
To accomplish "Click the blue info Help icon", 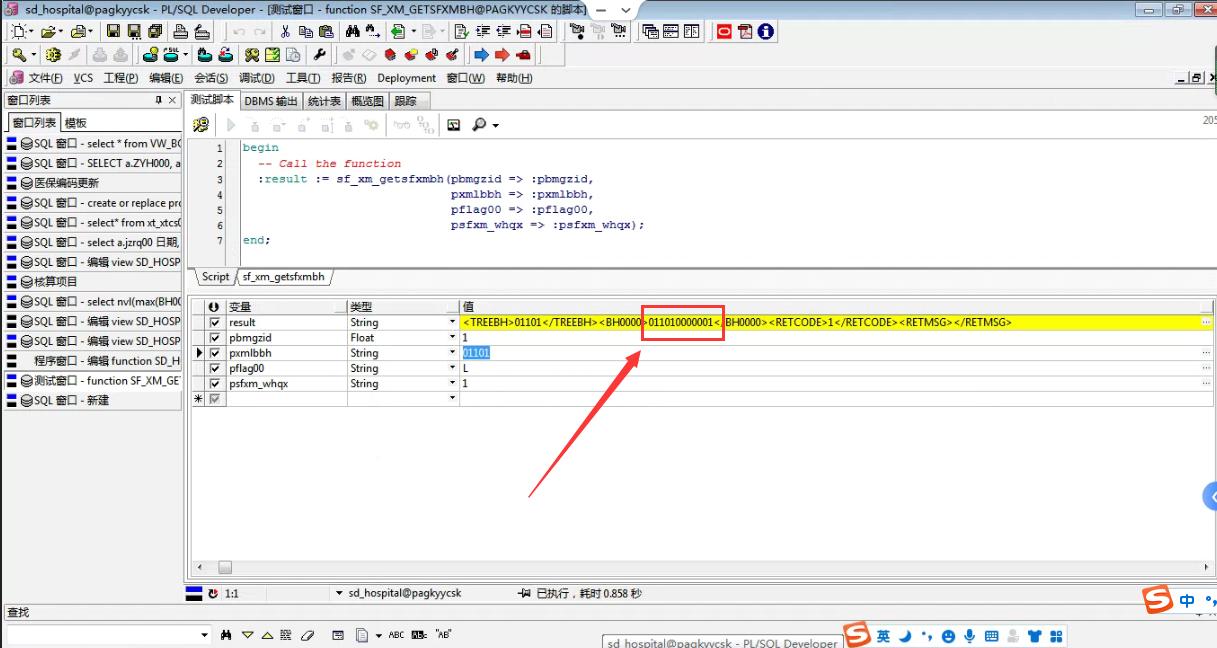I will [766, 32].
